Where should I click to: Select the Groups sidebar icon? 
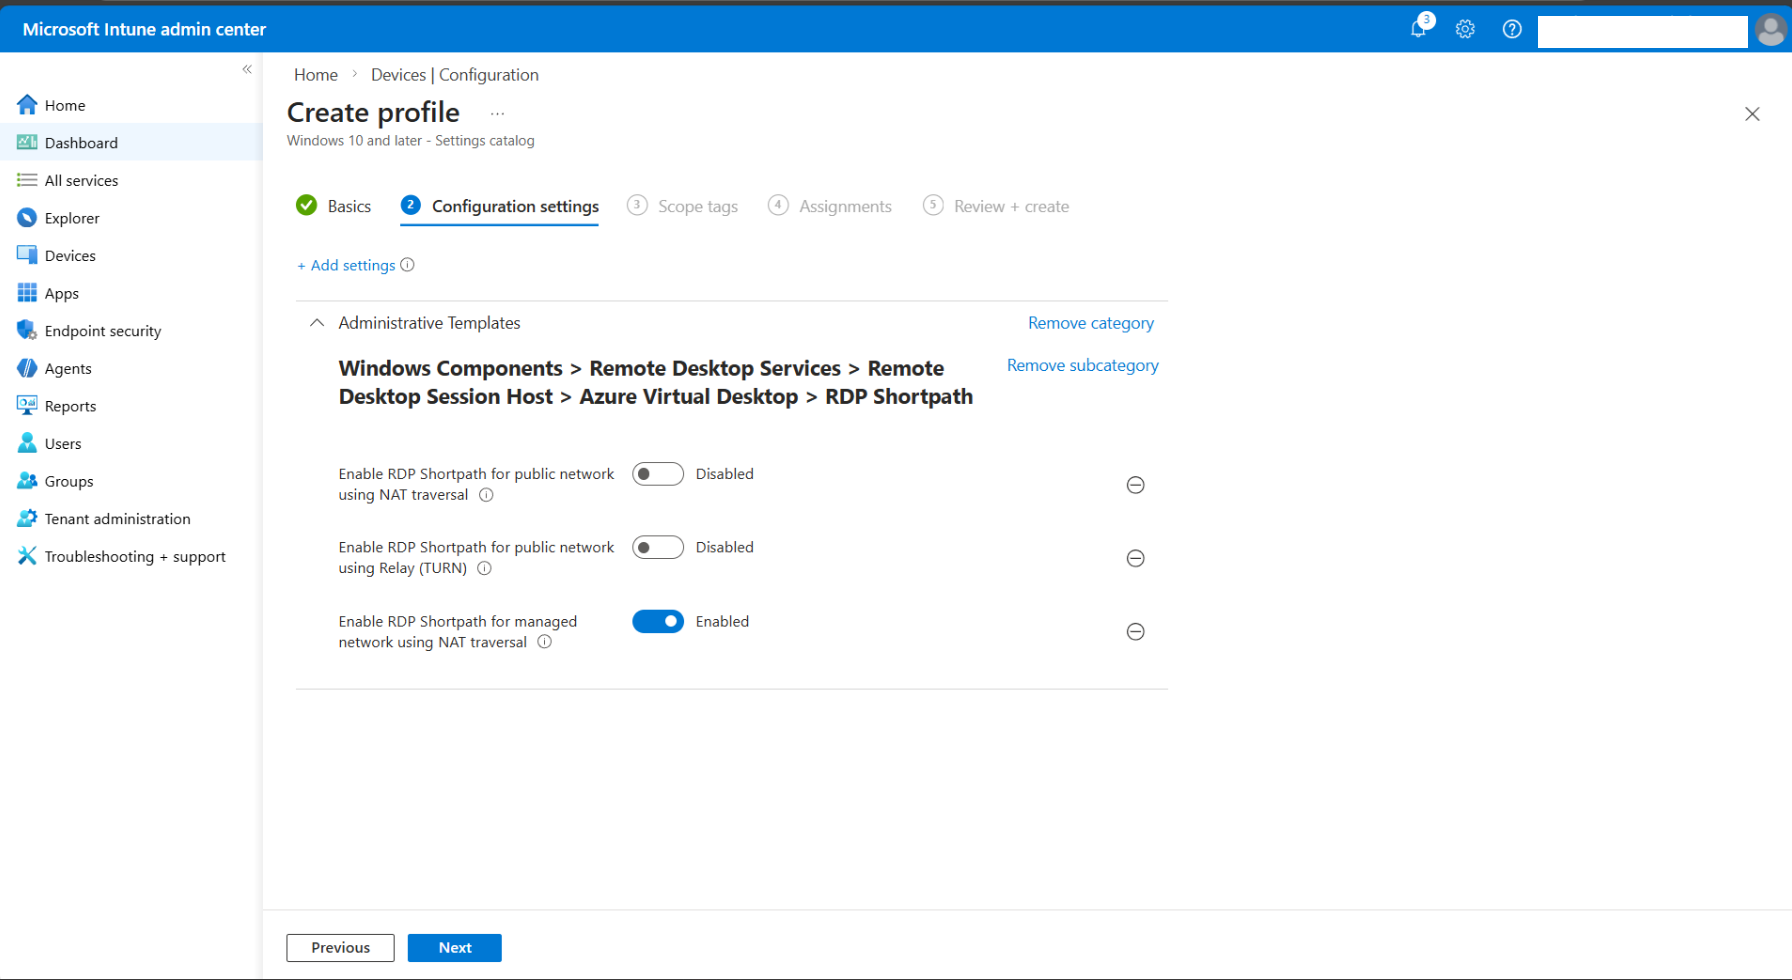click(x=27, y=480)
